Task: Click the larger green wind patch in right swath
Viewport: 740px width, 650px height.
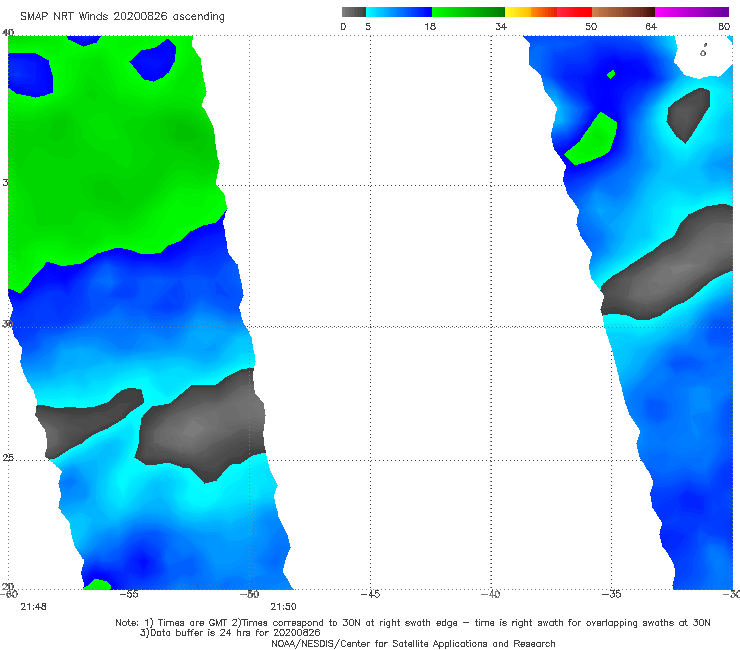Action: pos(593,140)
